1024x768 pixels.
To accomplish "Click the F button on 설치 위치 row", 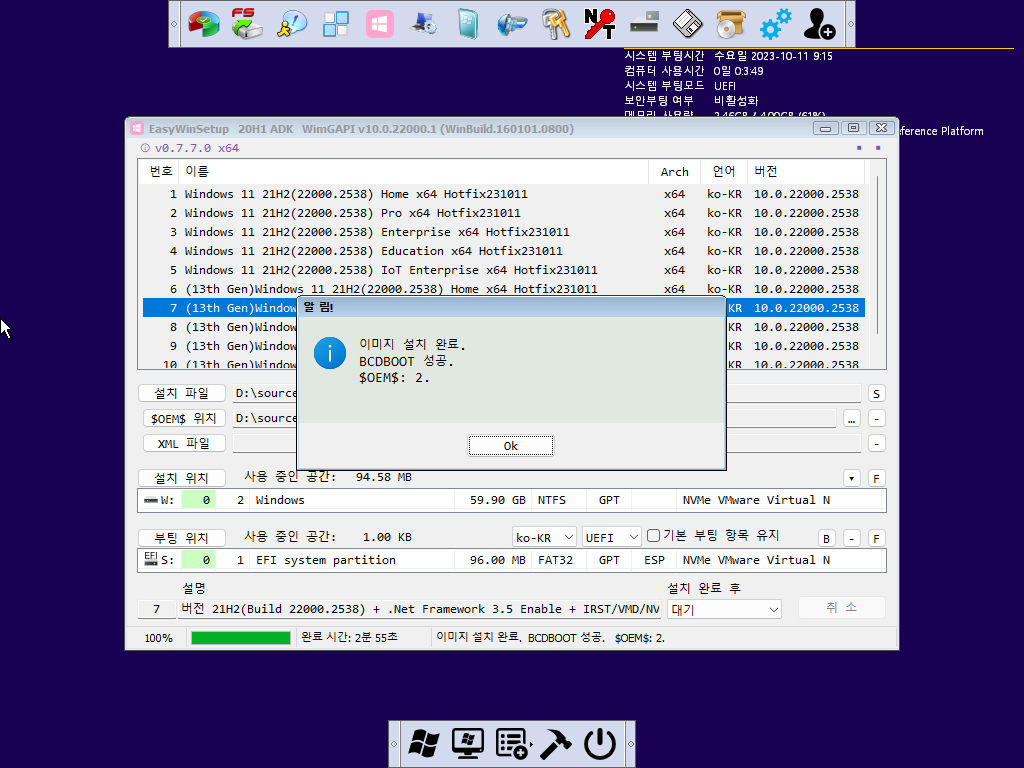I will click(876, 478).
